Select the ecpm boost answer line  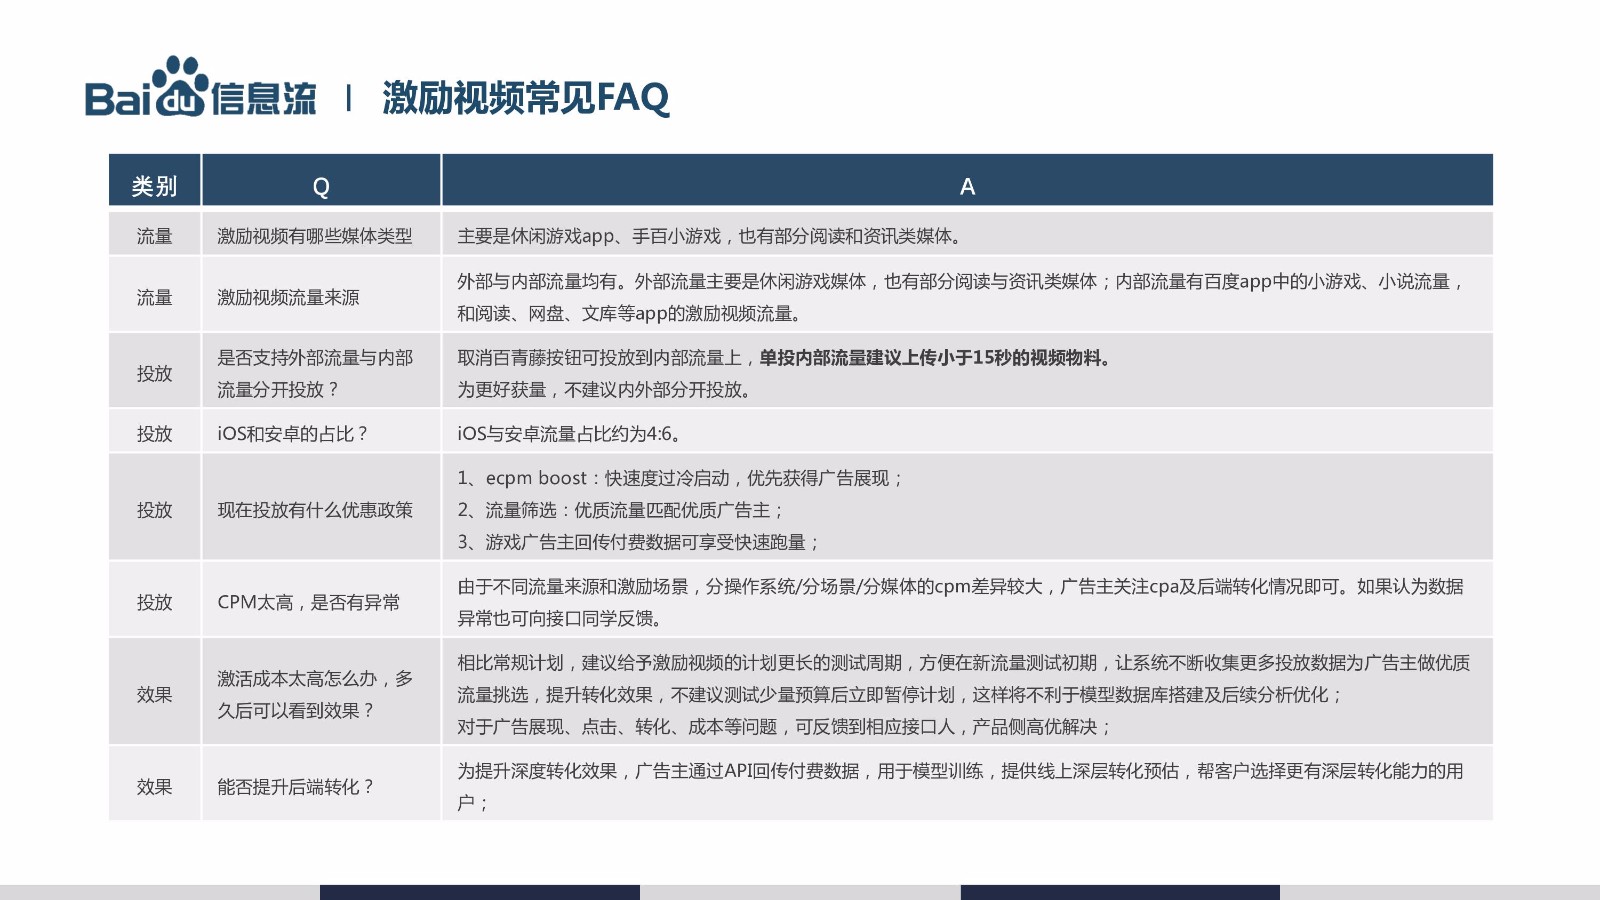[x=680, y=478]
